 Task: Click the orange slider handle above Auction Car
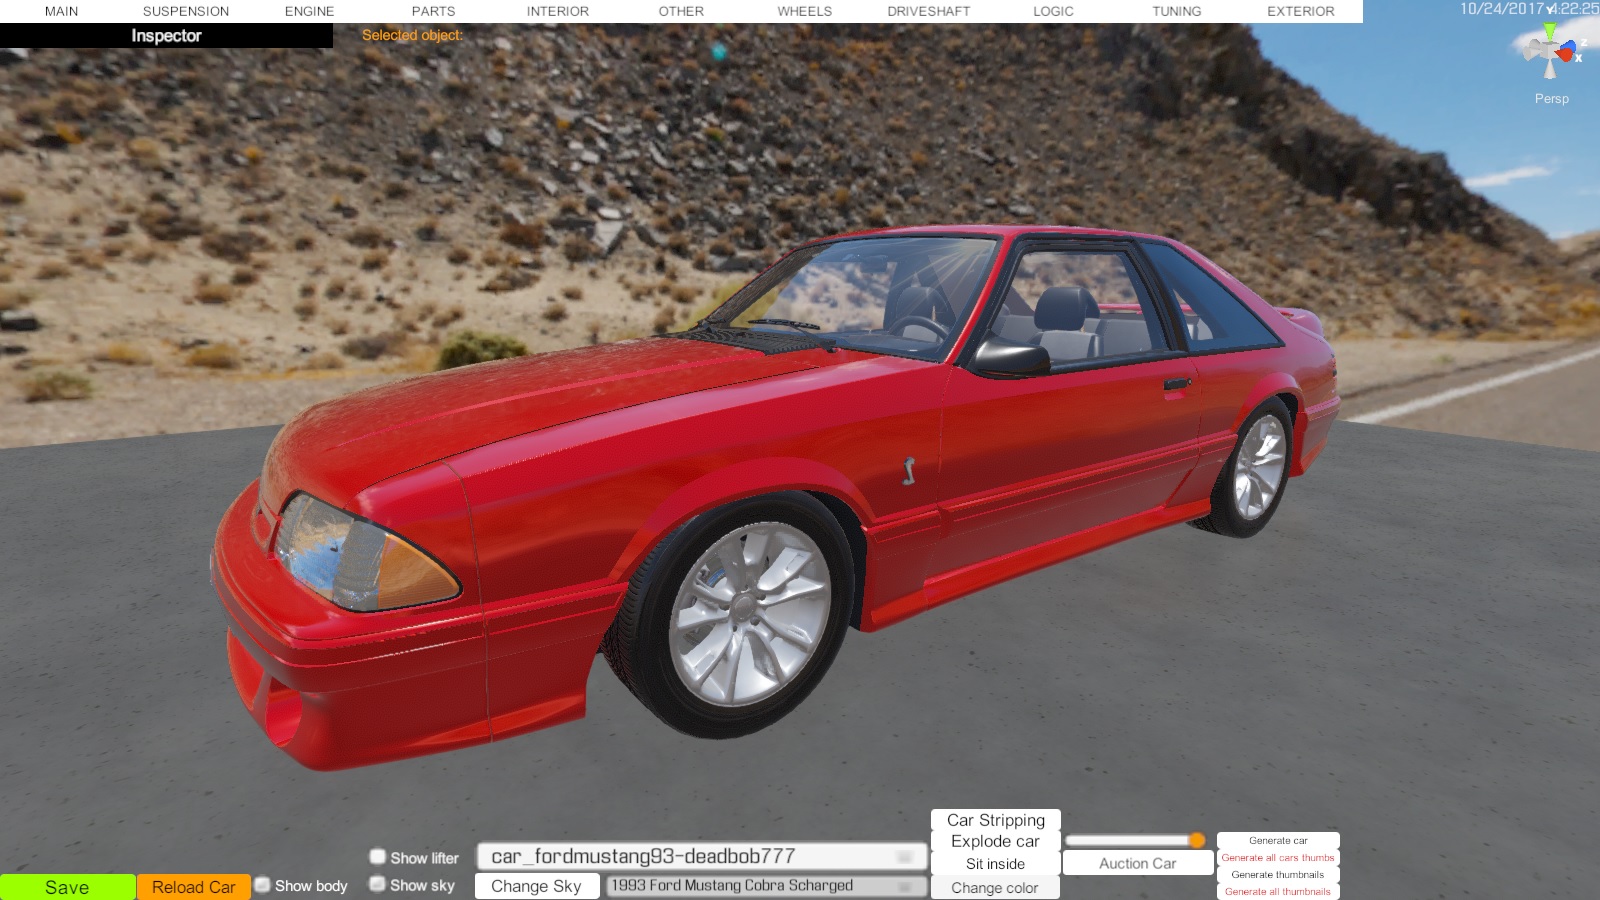tap(1197, 840)
